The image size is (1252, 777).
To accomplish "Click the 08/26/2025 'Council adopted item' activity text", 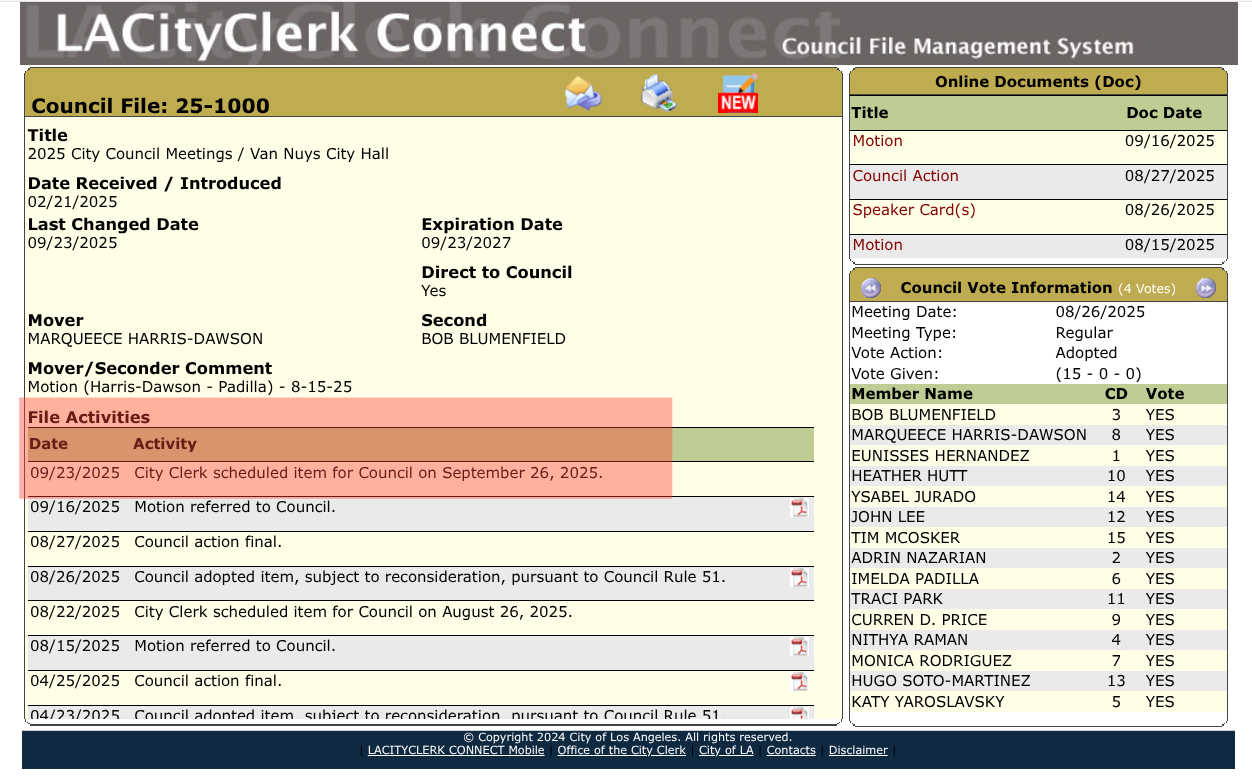I will point(430,577).
